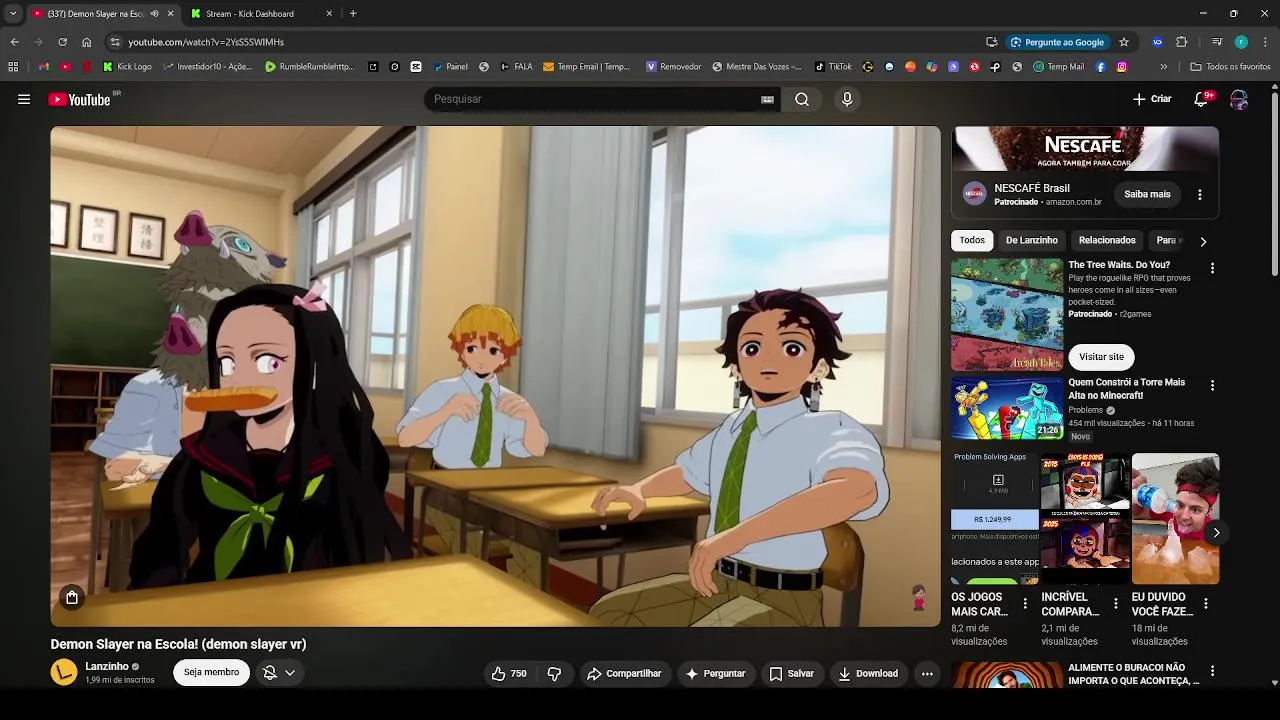1280x720 pixels.
Task: Open more actions menu under the video
Action: click(x=927, y=673)
